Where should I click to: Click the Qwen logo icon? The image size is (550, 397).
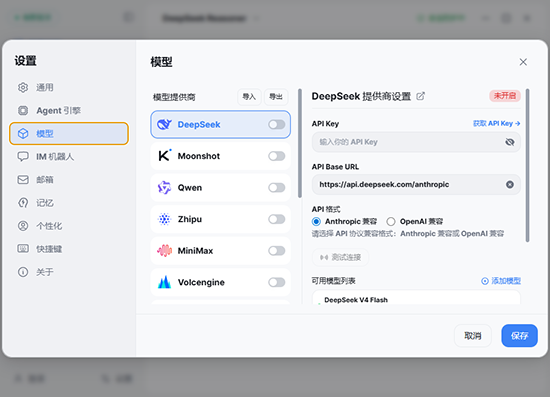coord(164,188)
